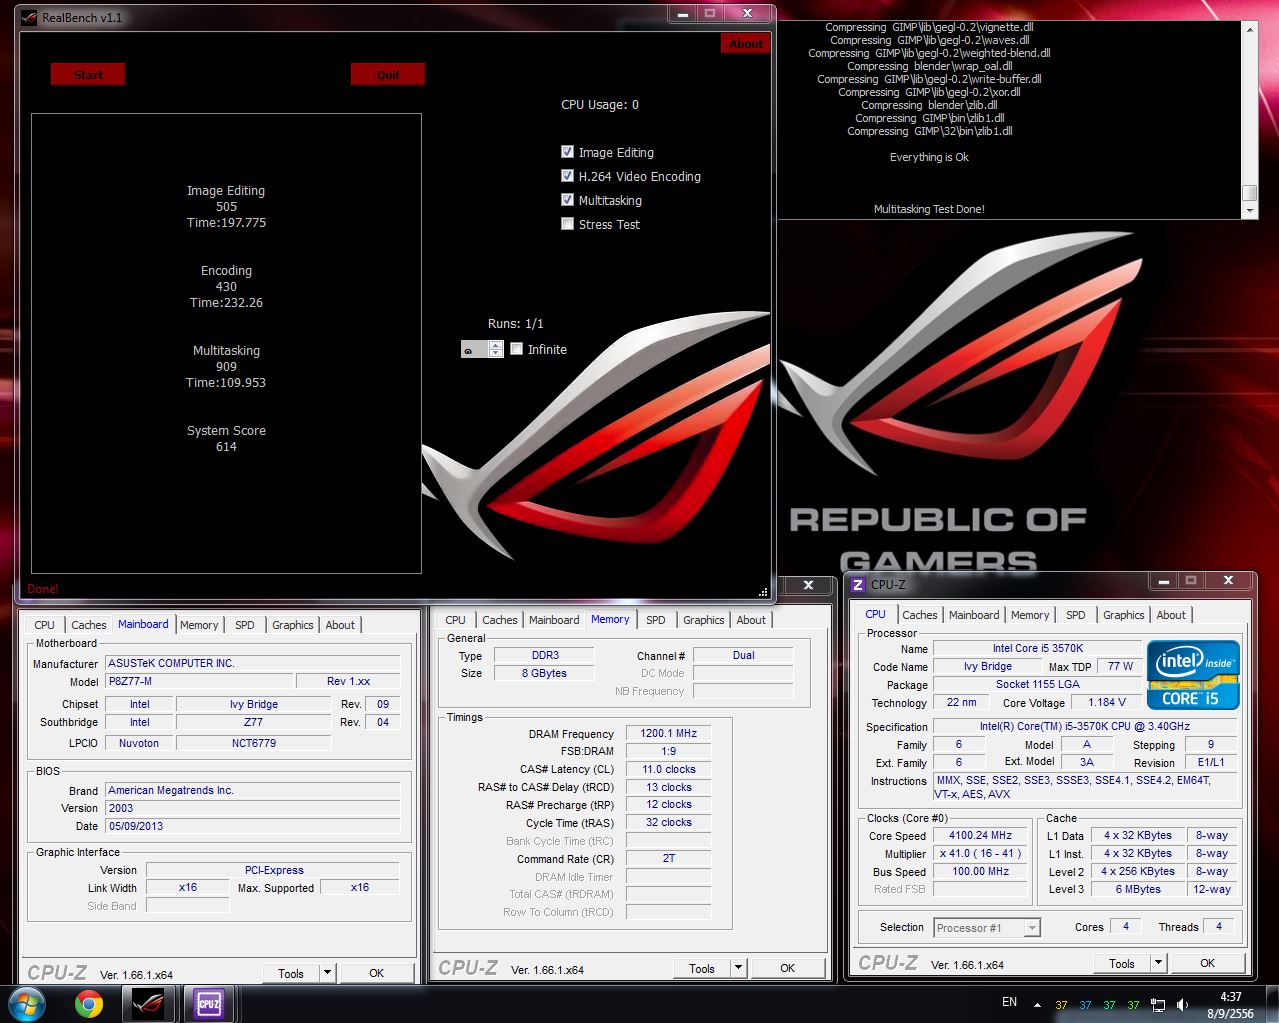Click Tools button in CPU tab window

pyautogui.click(x=1122, y=964)
